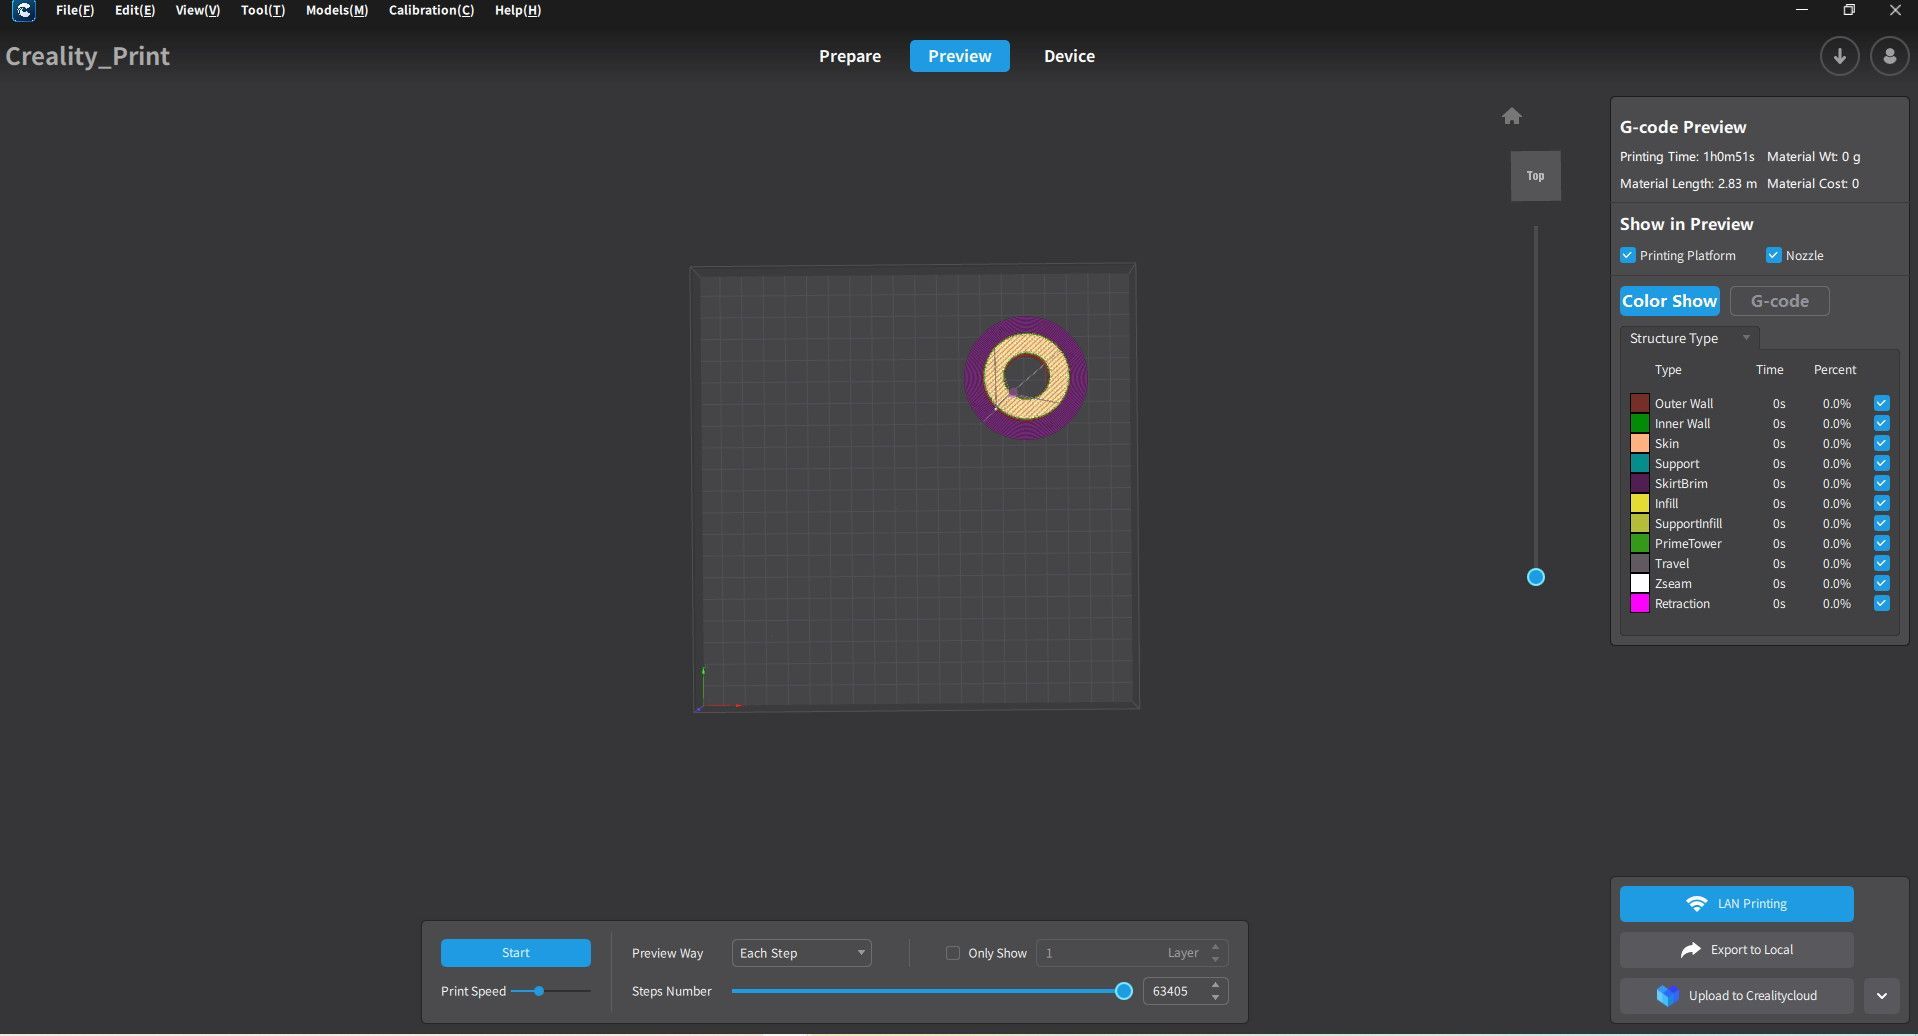Switch to the G-code view button
Viewport: 1918px width, 1036px height.
[1780, 301]
